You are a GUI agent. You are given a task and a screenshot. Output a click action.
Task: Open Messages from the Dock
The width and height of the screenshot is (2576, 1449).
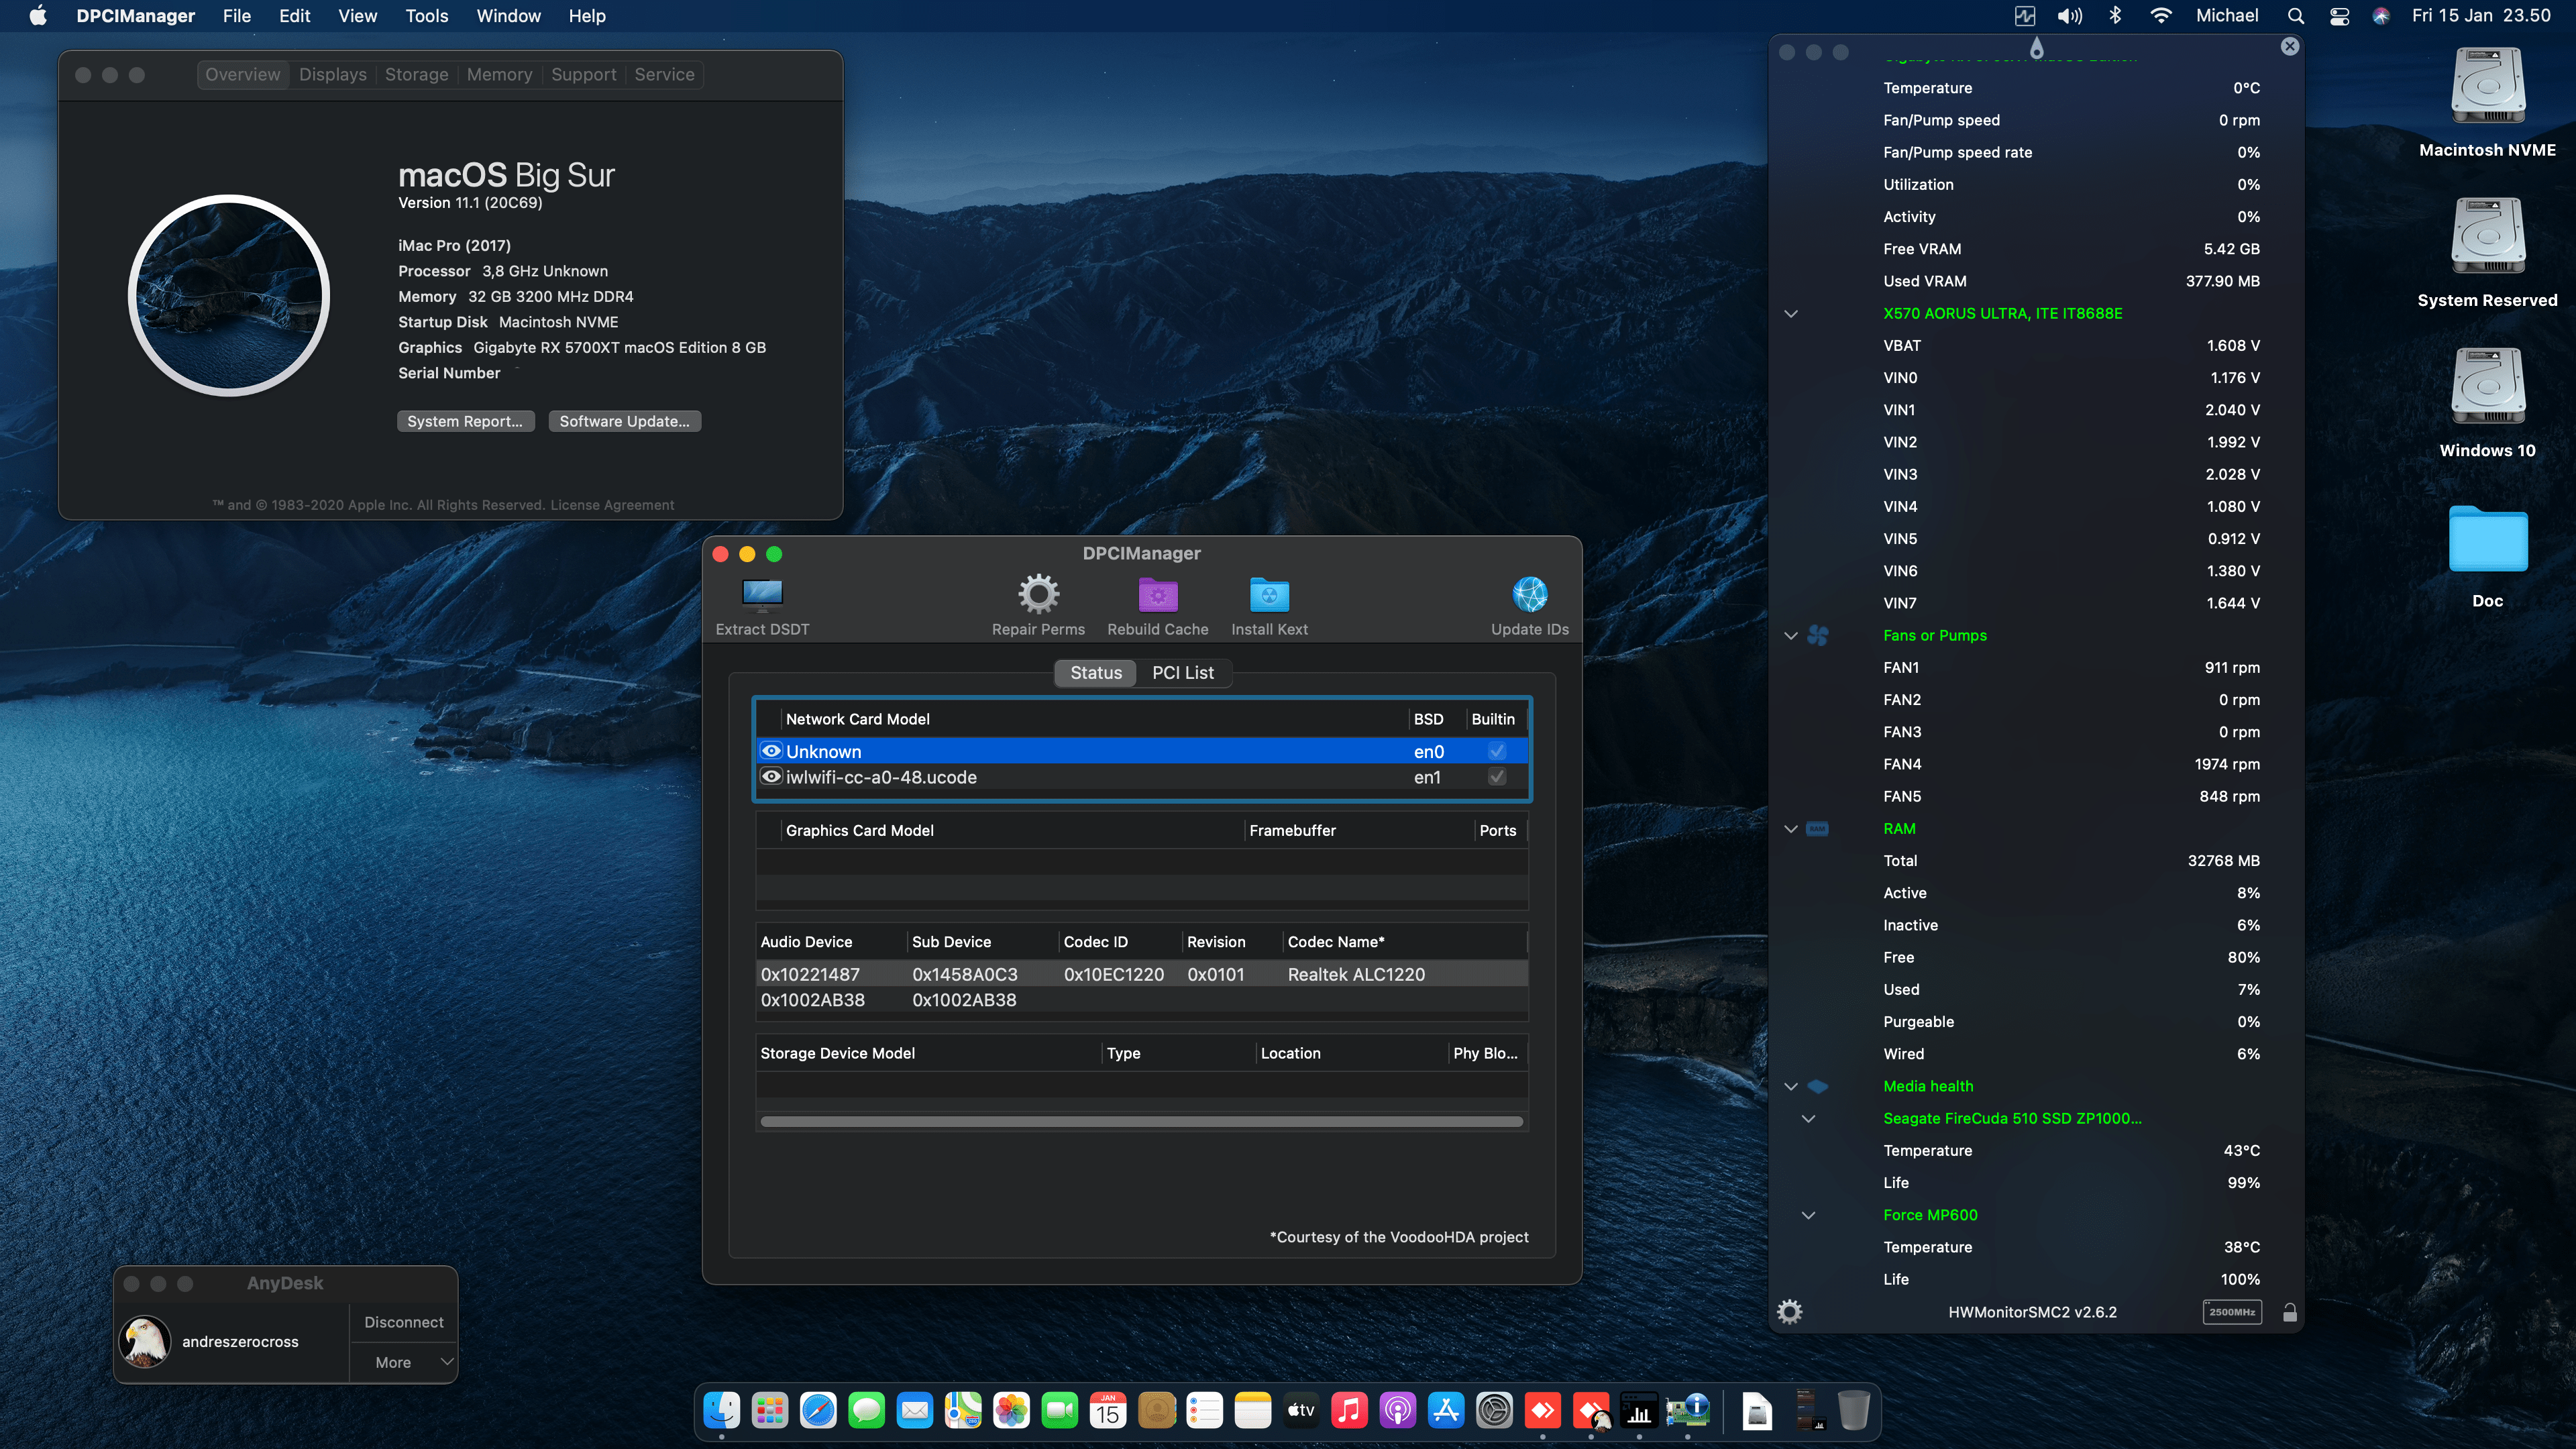click(866, 1411)
